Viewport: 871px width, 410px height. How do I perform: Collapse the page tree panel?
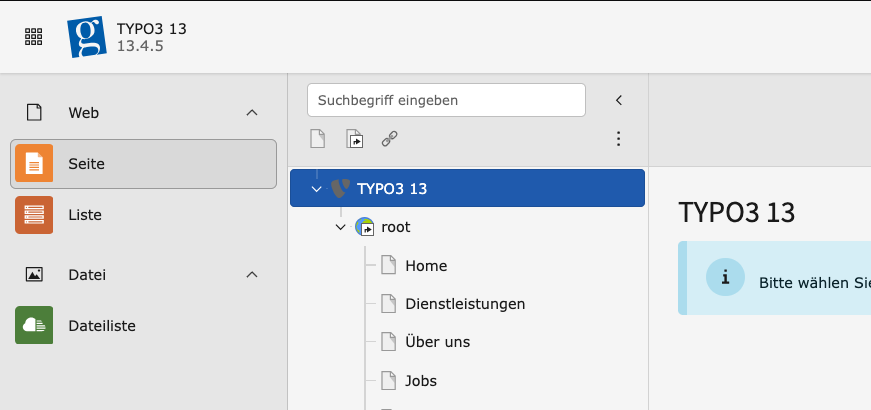tap(618, 100)
